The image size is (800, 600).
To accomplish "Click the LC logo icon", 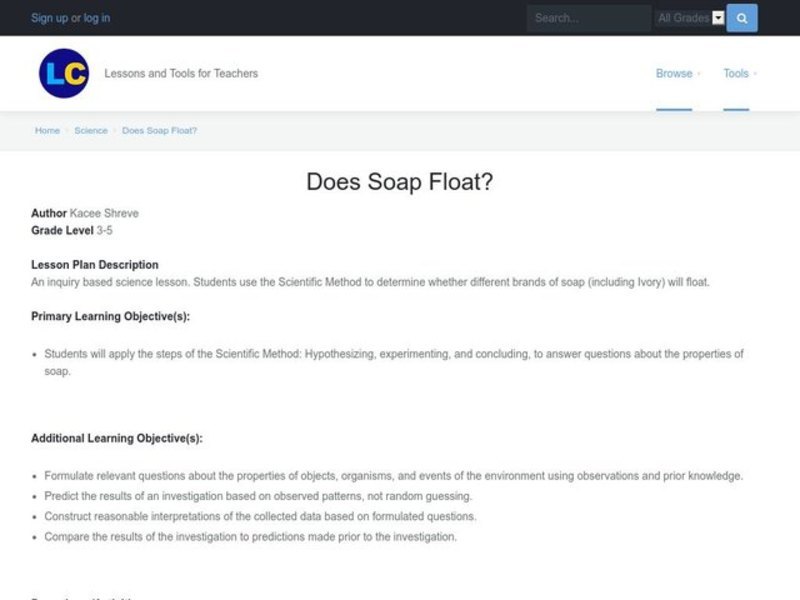I will point(64,73).
